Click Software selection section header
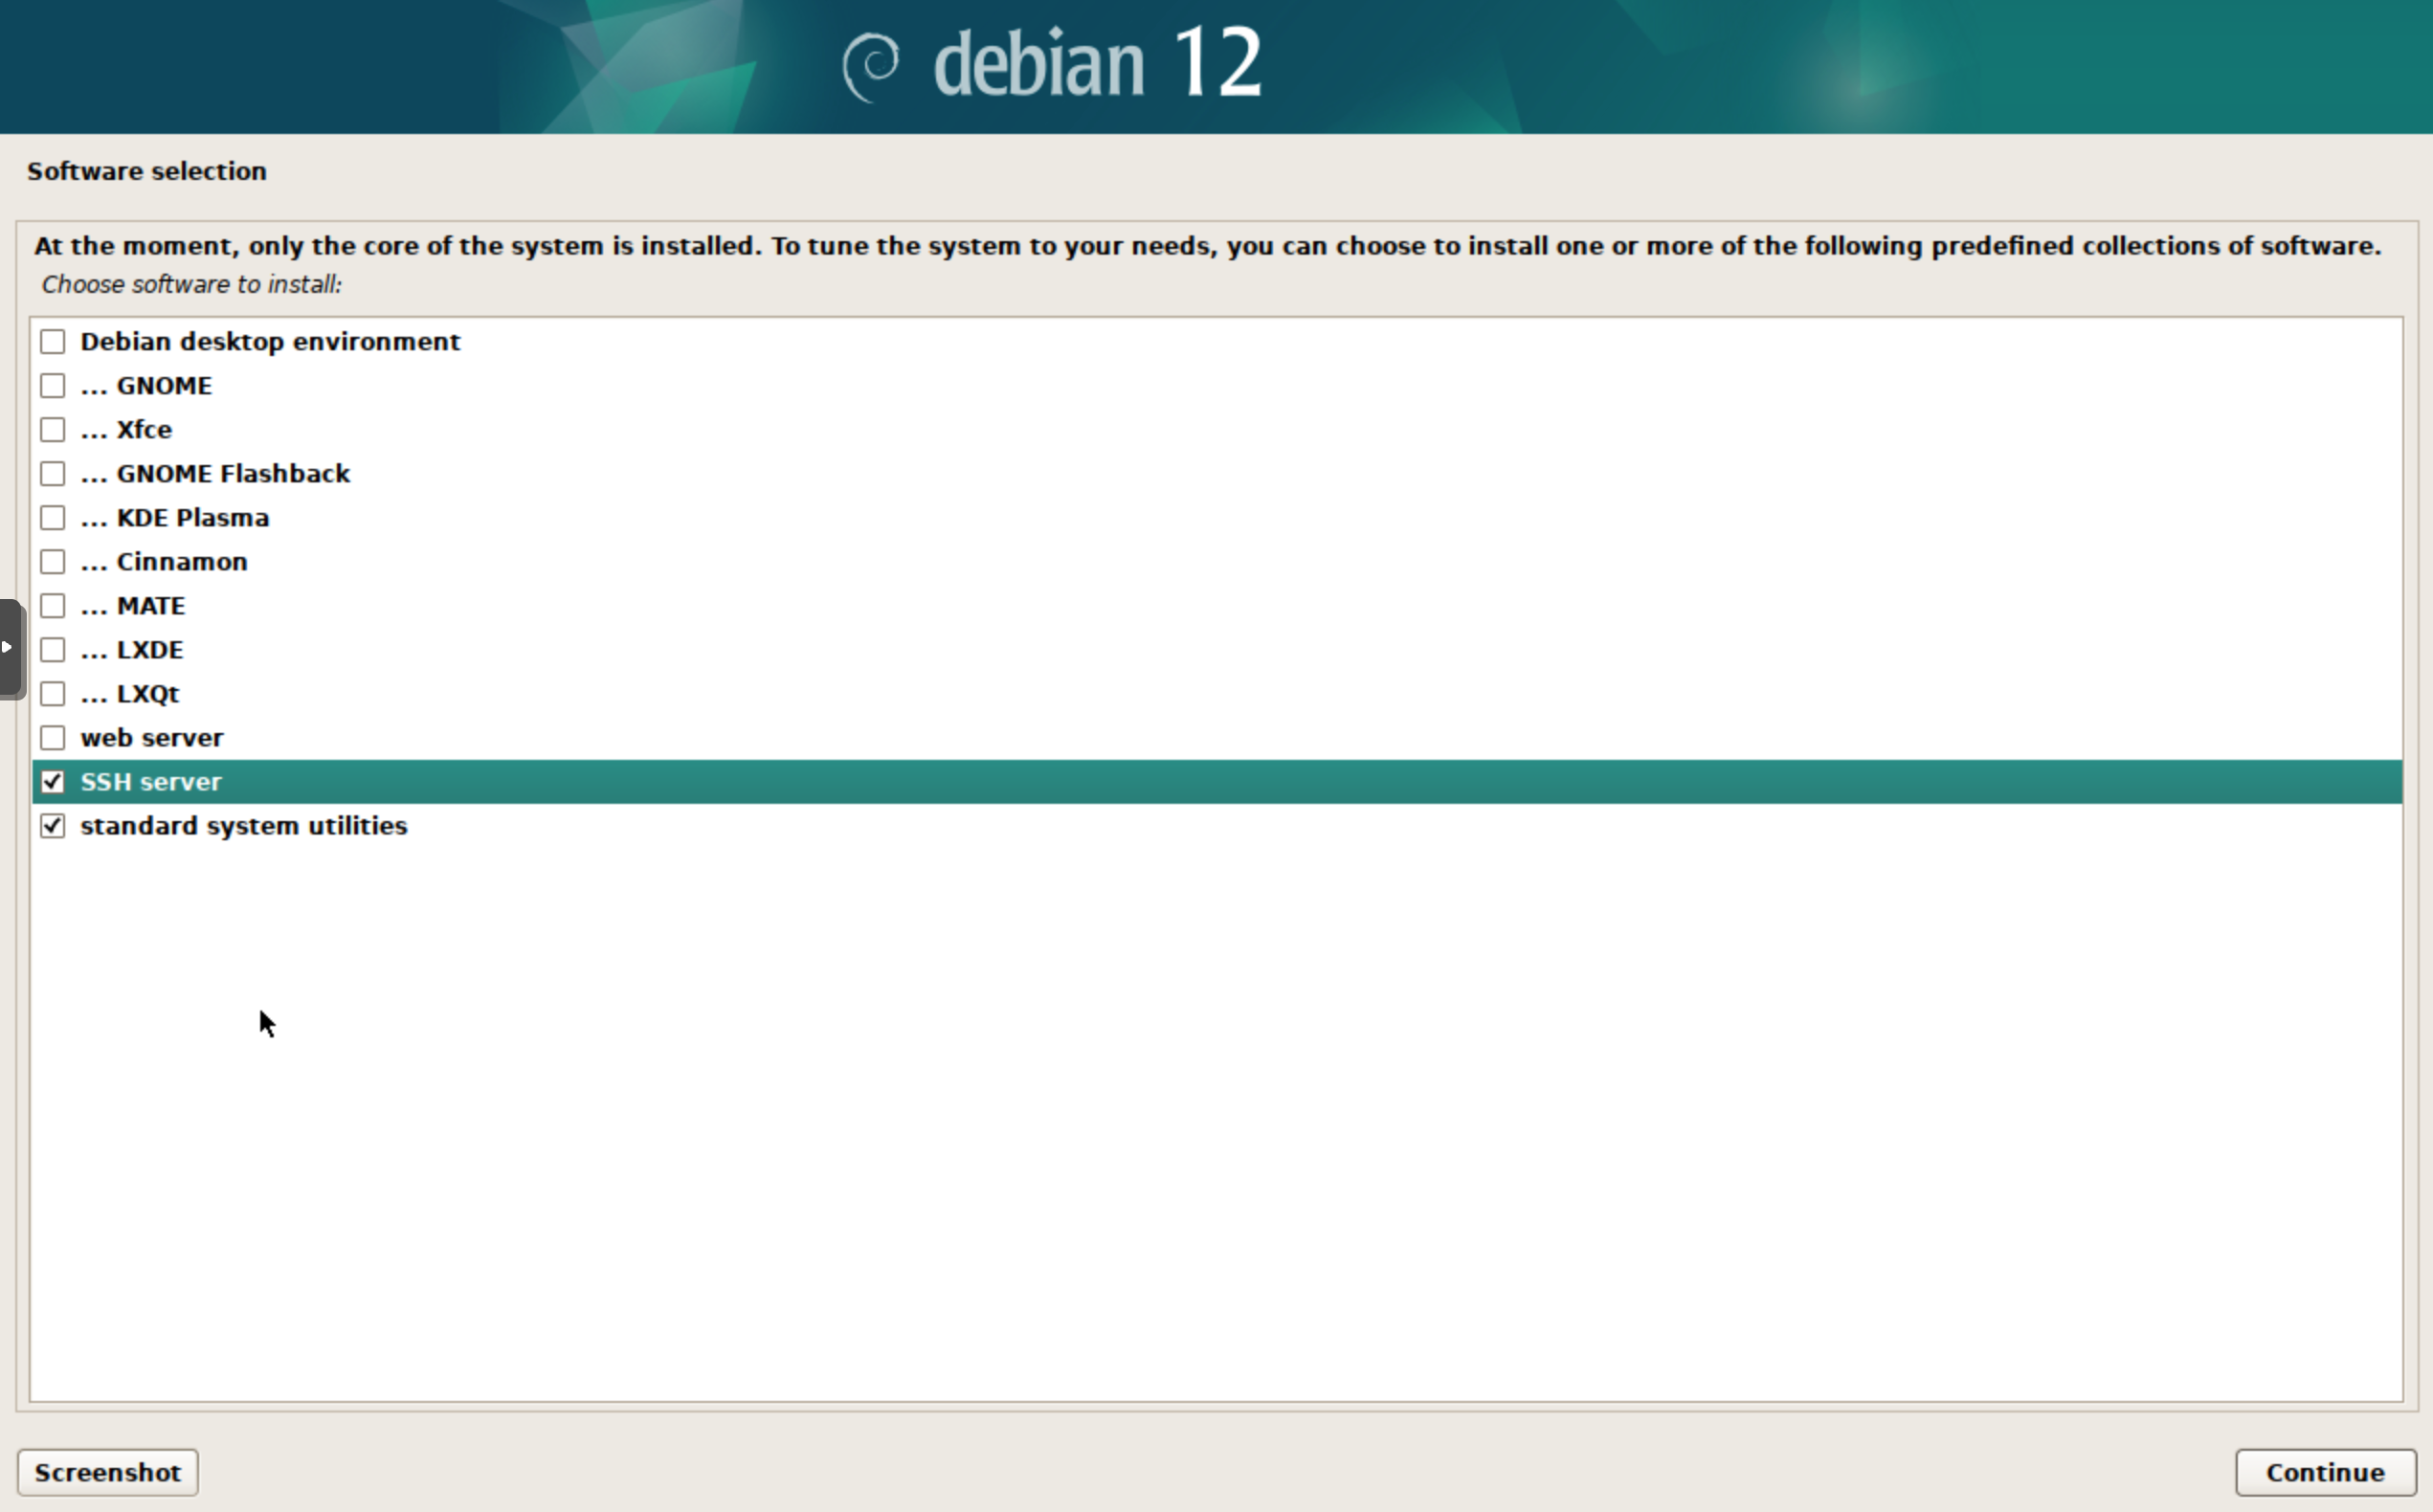2433x1512 pixels. pyautogui.click(x=145, y=172)
